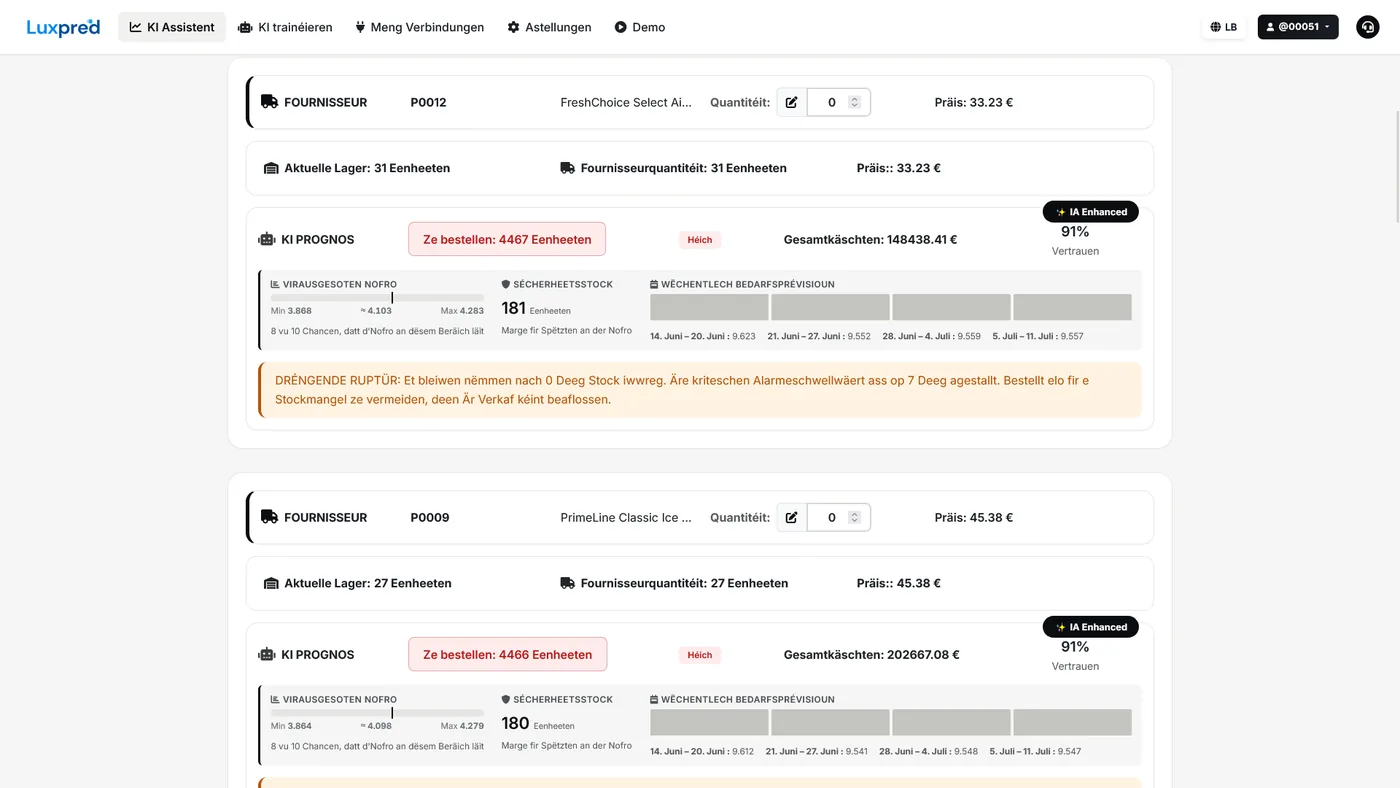Click the robot icon in P0012's KI PROGNOS
This screenshot has width=1400, height=788.
point(266,240)
